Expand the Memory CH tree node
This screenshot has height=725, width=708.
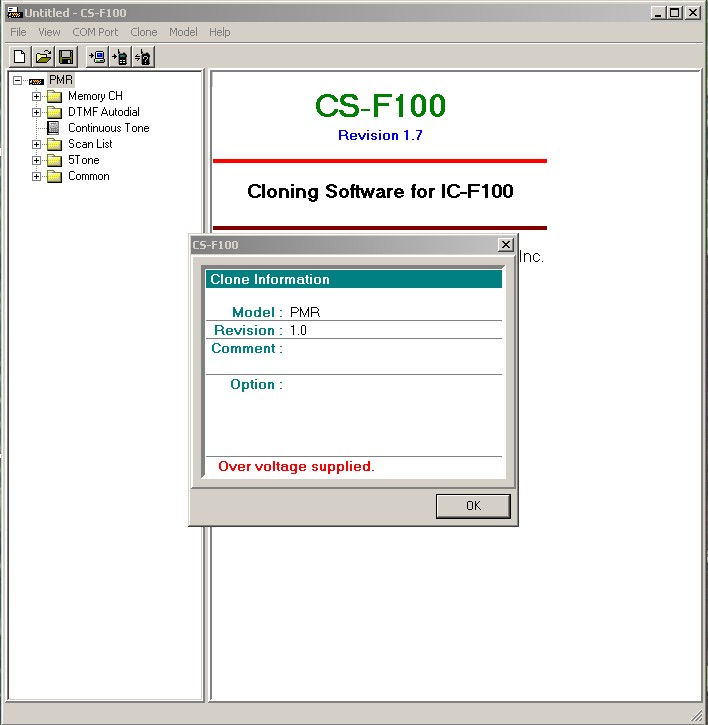(x=36, y=96)
